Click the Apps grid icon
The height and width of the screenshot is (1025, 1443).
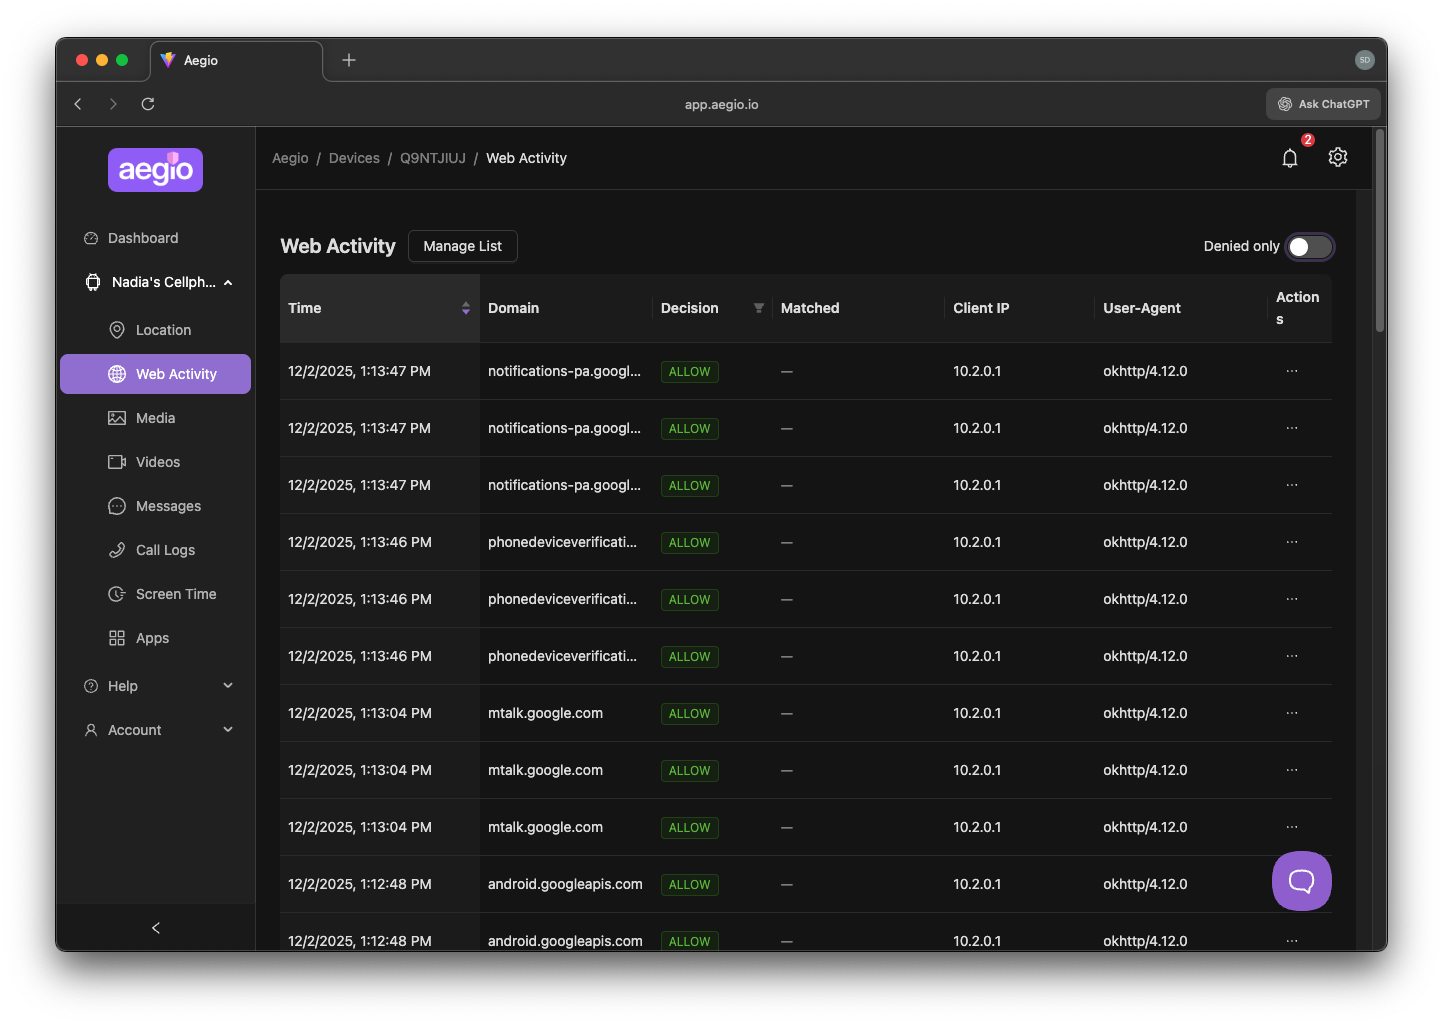coord(116,638)
